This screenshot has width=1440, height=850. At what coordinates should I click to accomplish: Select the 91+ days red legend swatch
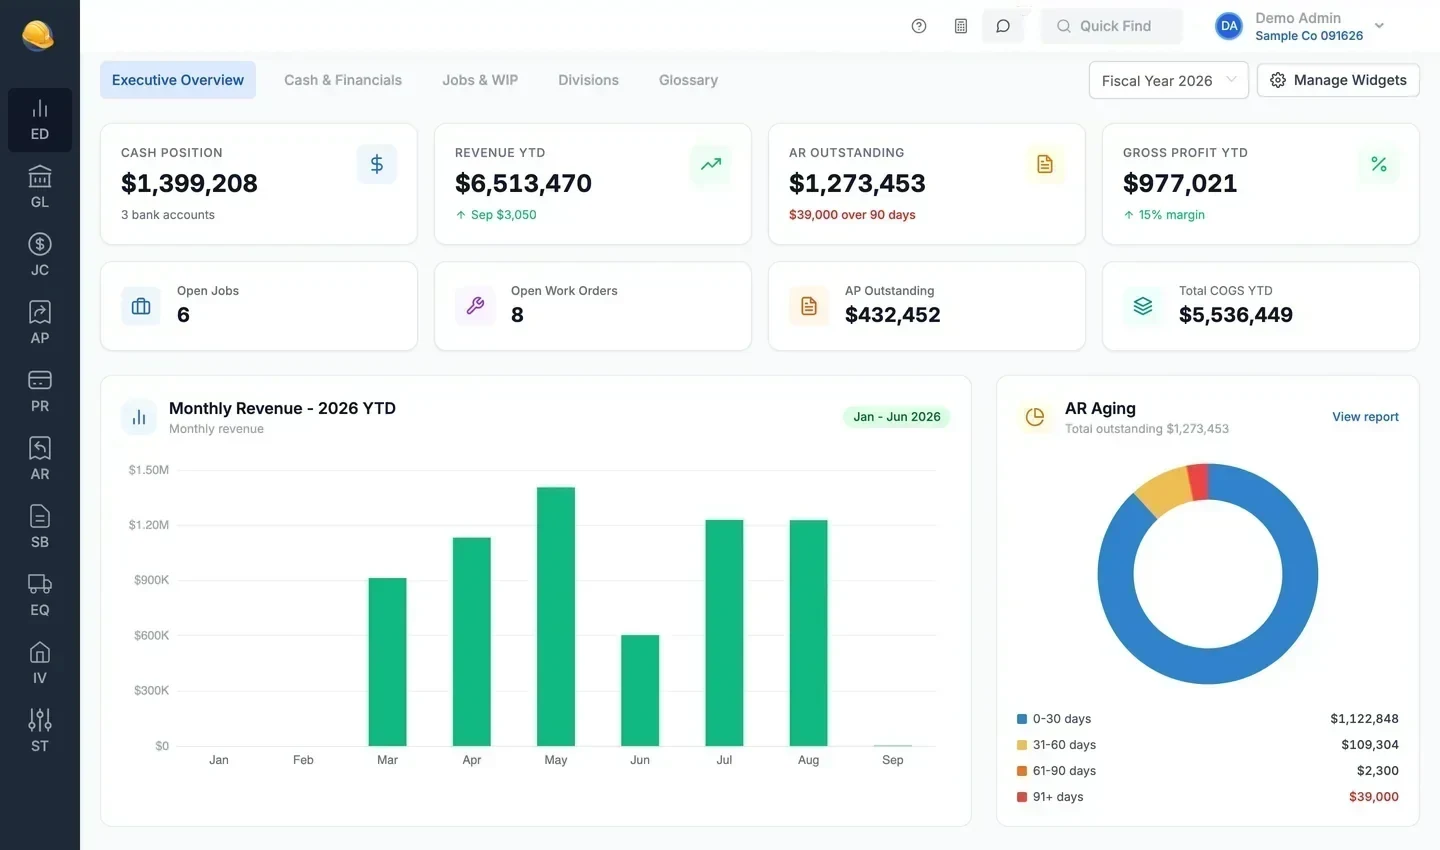[1022, 797]
